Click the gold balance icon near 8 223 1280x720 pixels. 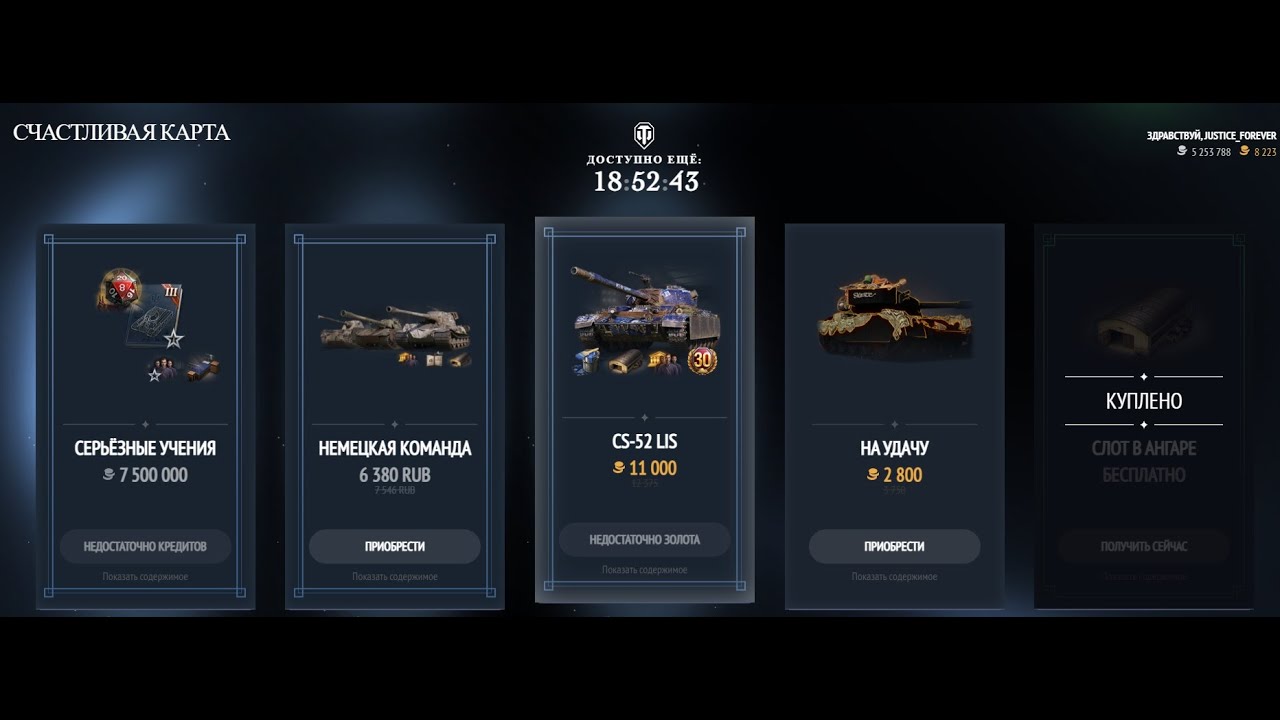coord(1245,151)
